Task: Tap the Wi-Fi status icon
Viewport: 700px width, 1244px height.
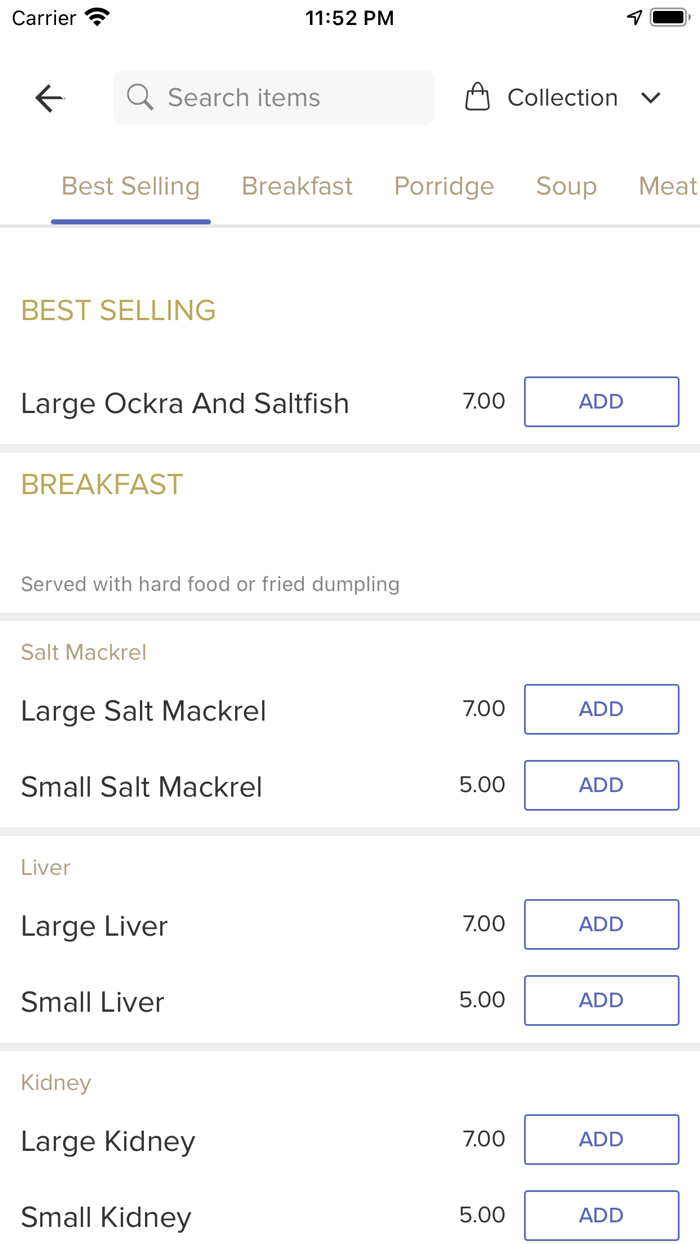Action: coord(97,18)
